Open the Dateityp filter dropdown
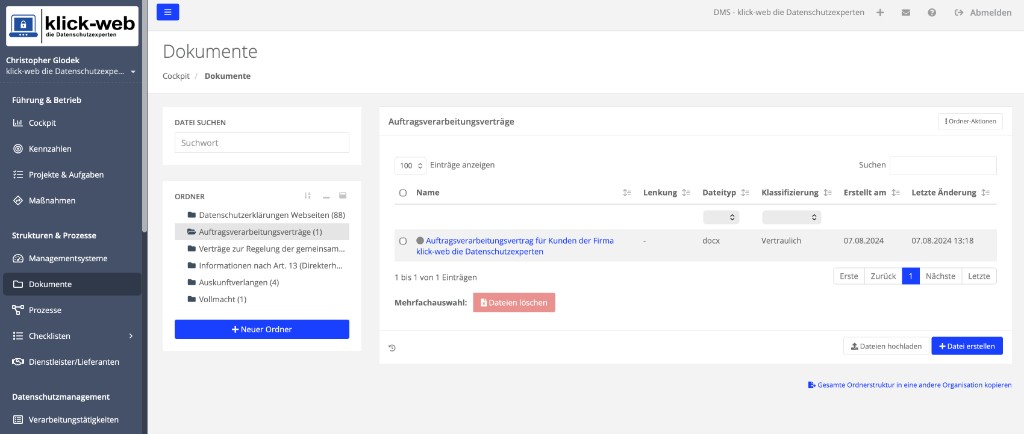 (x=721, y=217)
